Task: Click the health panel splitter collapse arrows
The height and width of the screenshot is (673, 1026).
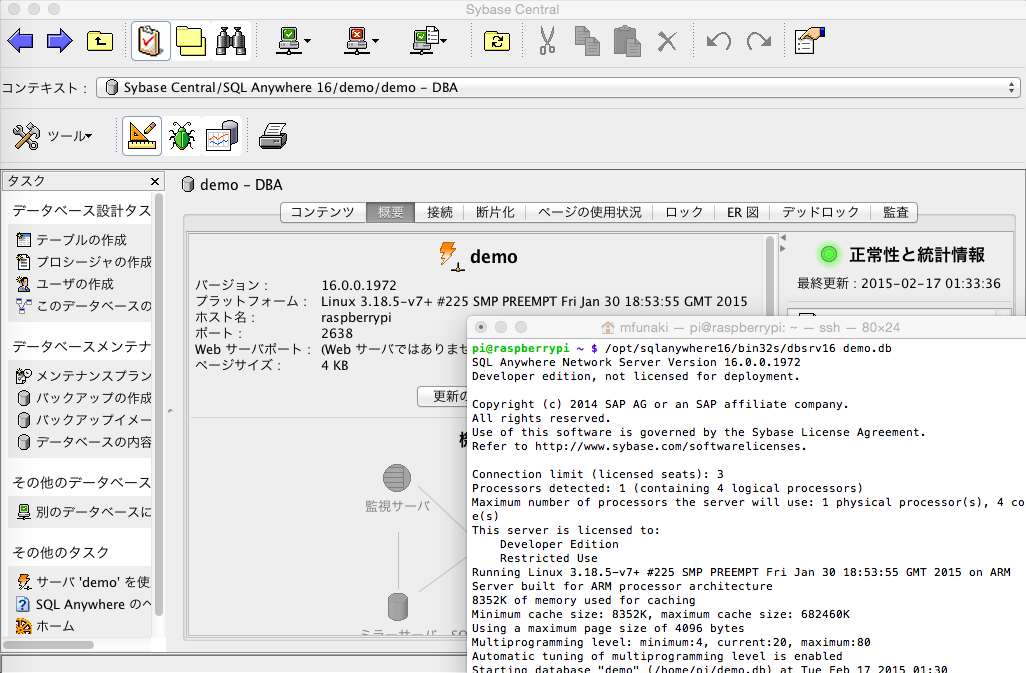Action: (x=783, y=243)
